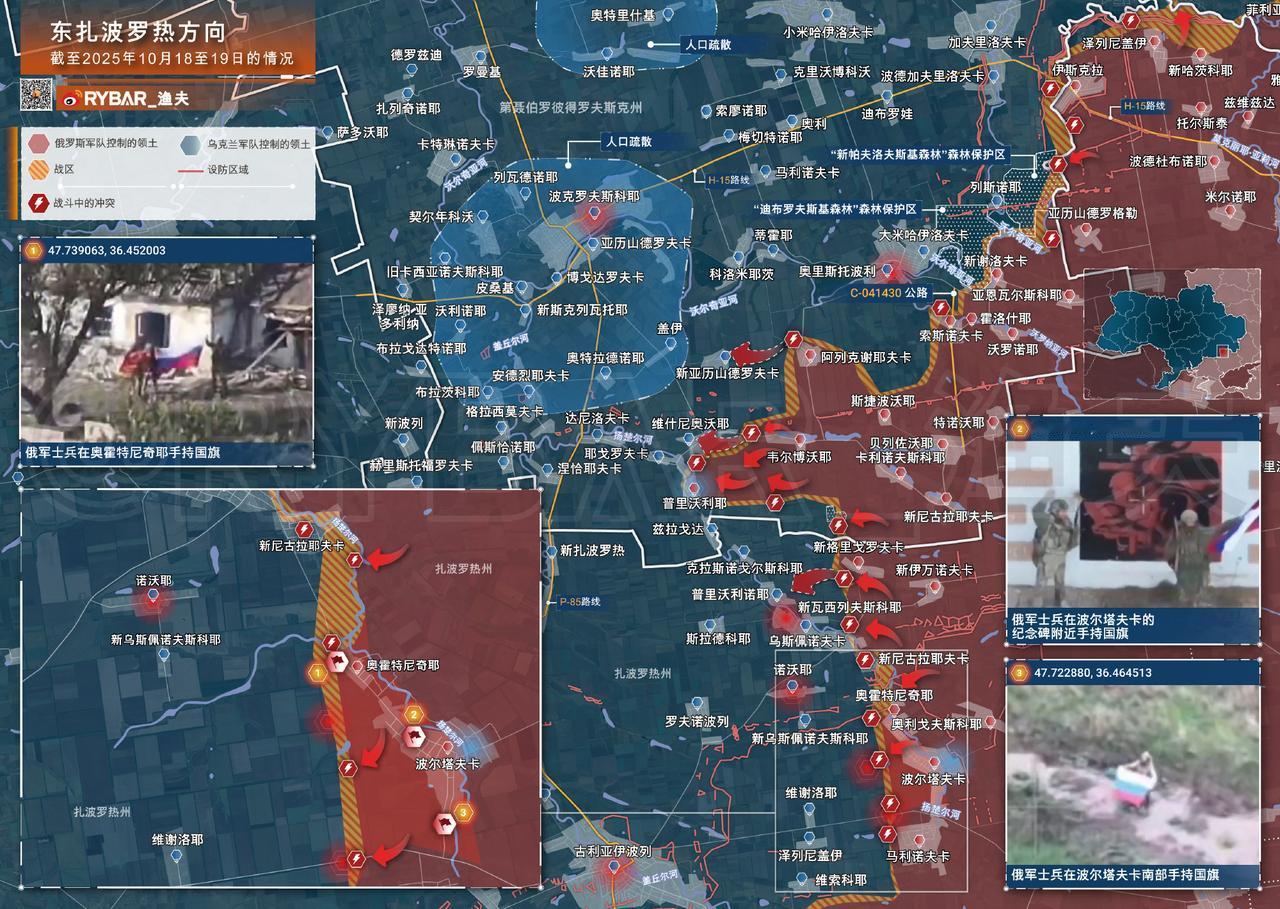Click the 新斯克列瓦托耶 town label
Screen dimensions: 1280x909
pos(582,309)
